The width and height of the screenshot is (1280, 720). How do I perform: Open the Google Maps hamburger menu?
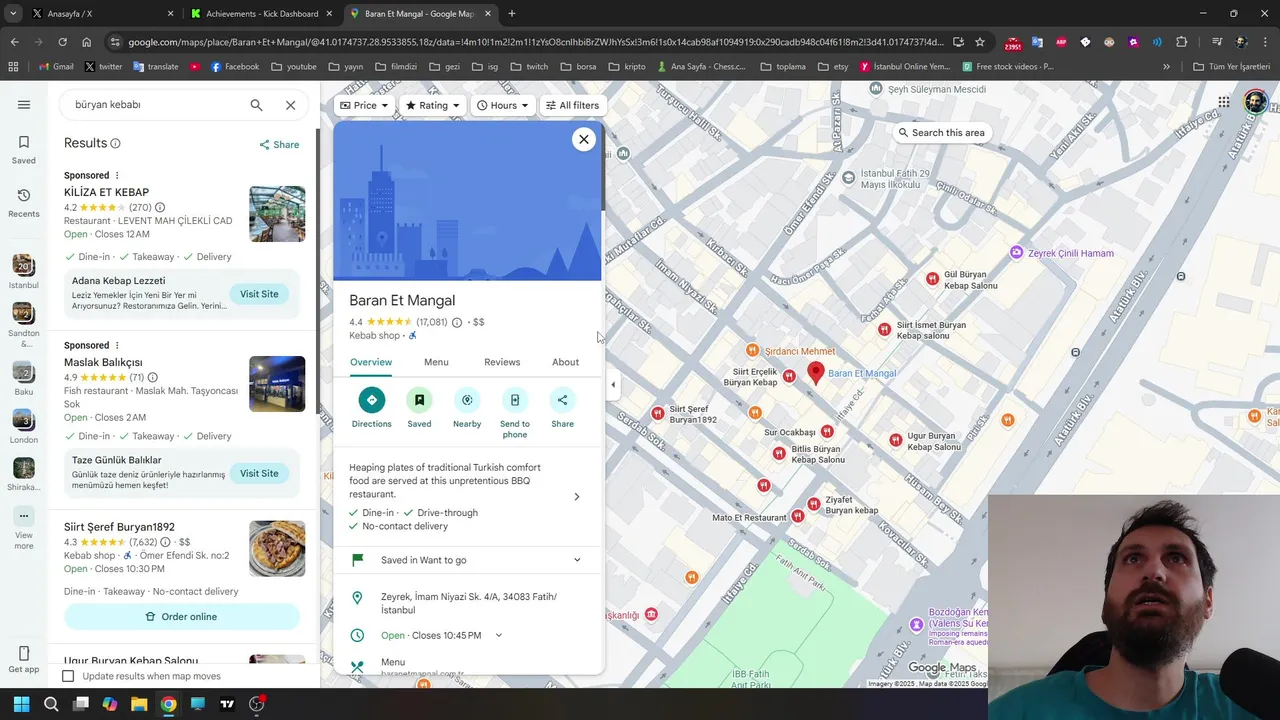point(24,104)
